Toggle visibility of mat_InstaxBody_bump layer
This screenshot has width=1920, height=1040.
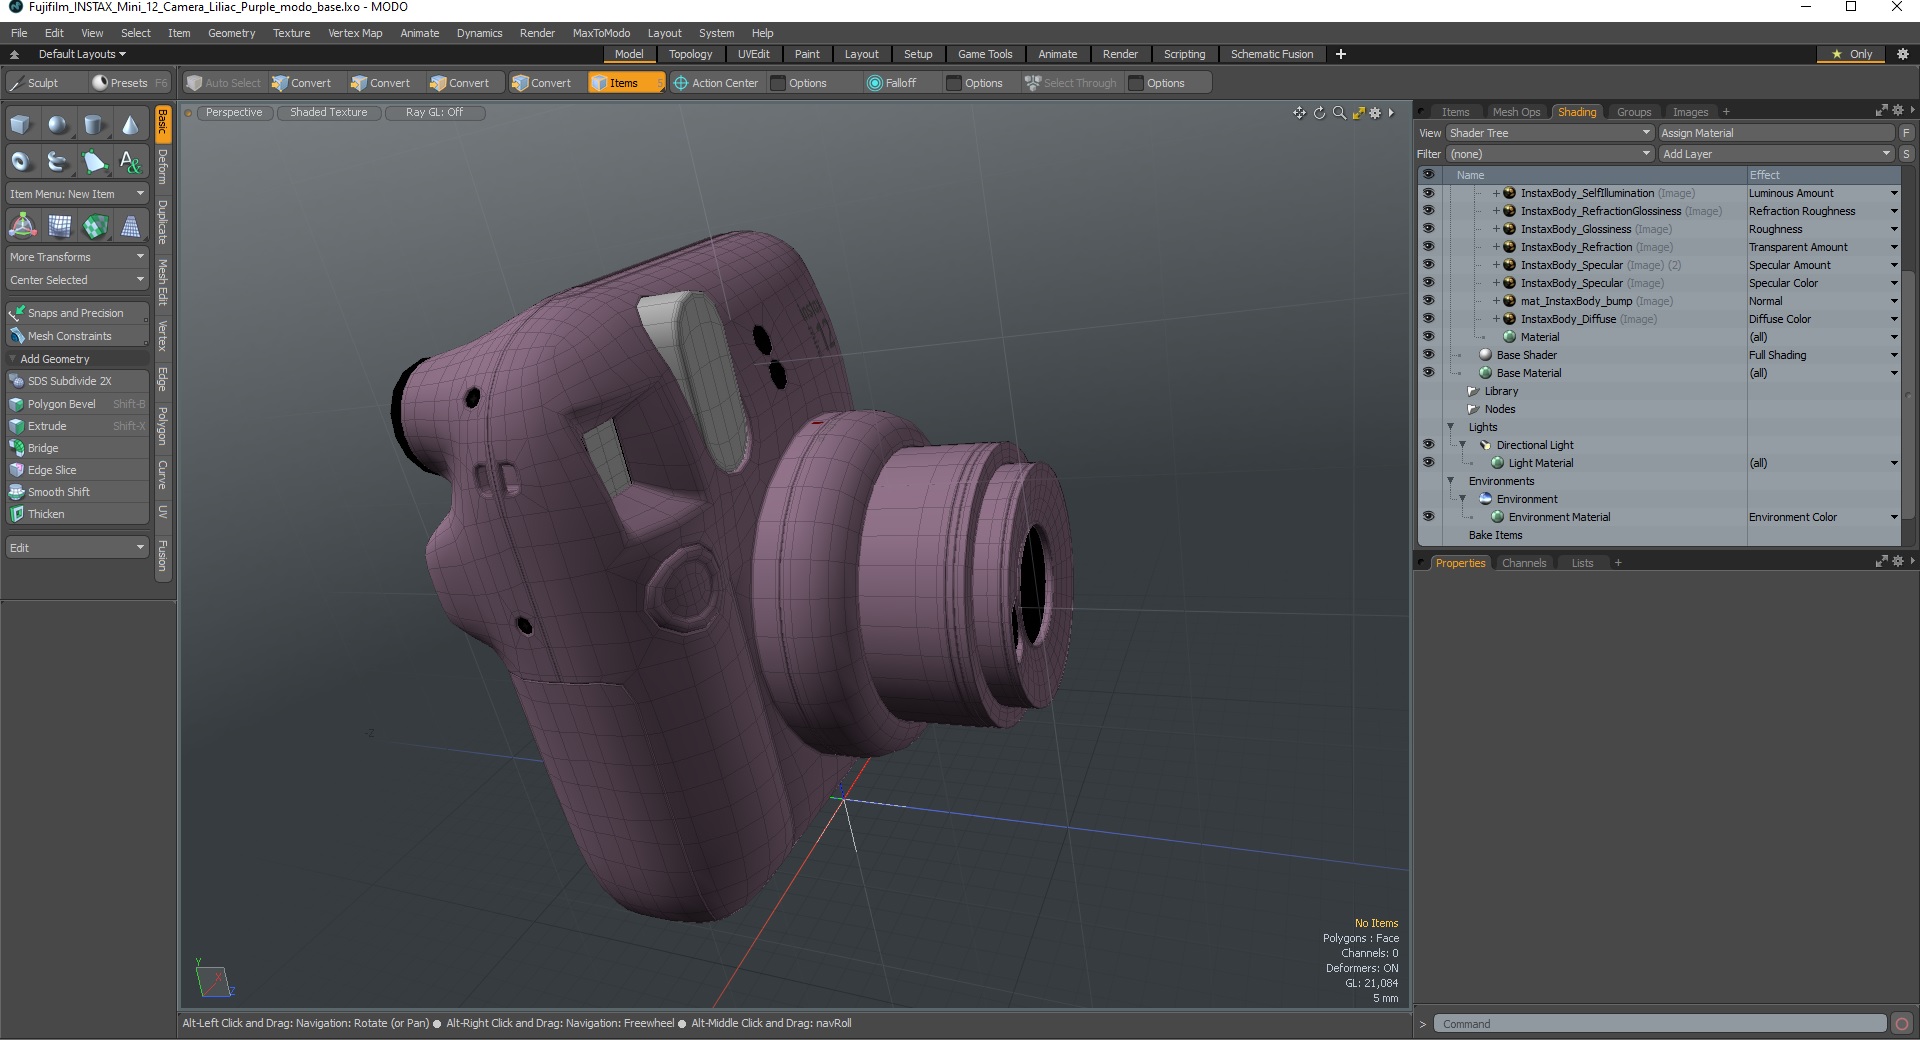tap(1428, 301)
